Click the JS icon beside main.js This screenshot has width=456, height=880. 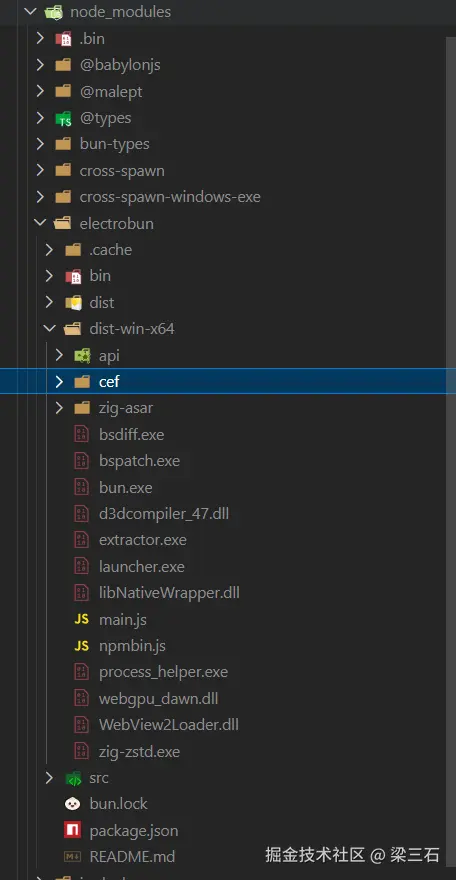pos(81,620)
